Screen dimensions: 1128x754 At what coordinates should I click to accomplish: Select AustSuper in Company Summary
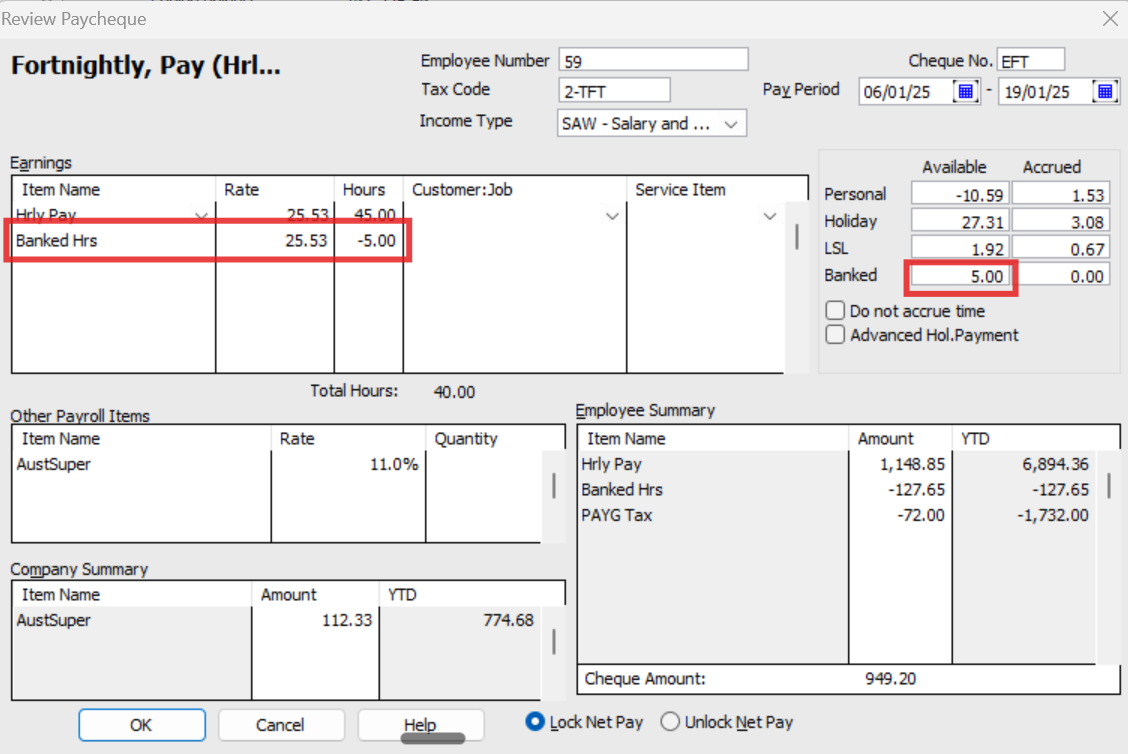pyautogui.click(x=54, y=620)
